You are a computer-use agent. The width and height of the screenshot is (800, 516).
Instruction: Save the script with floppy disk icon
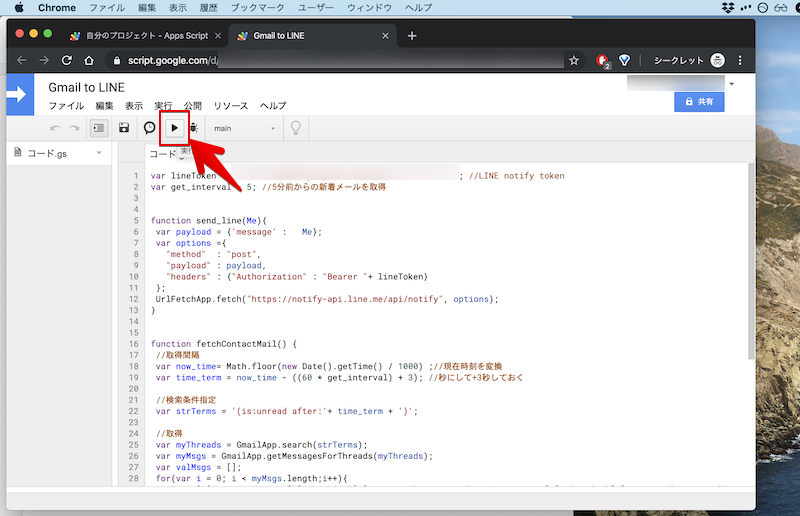pyautogui.click(x=124, y=128)
